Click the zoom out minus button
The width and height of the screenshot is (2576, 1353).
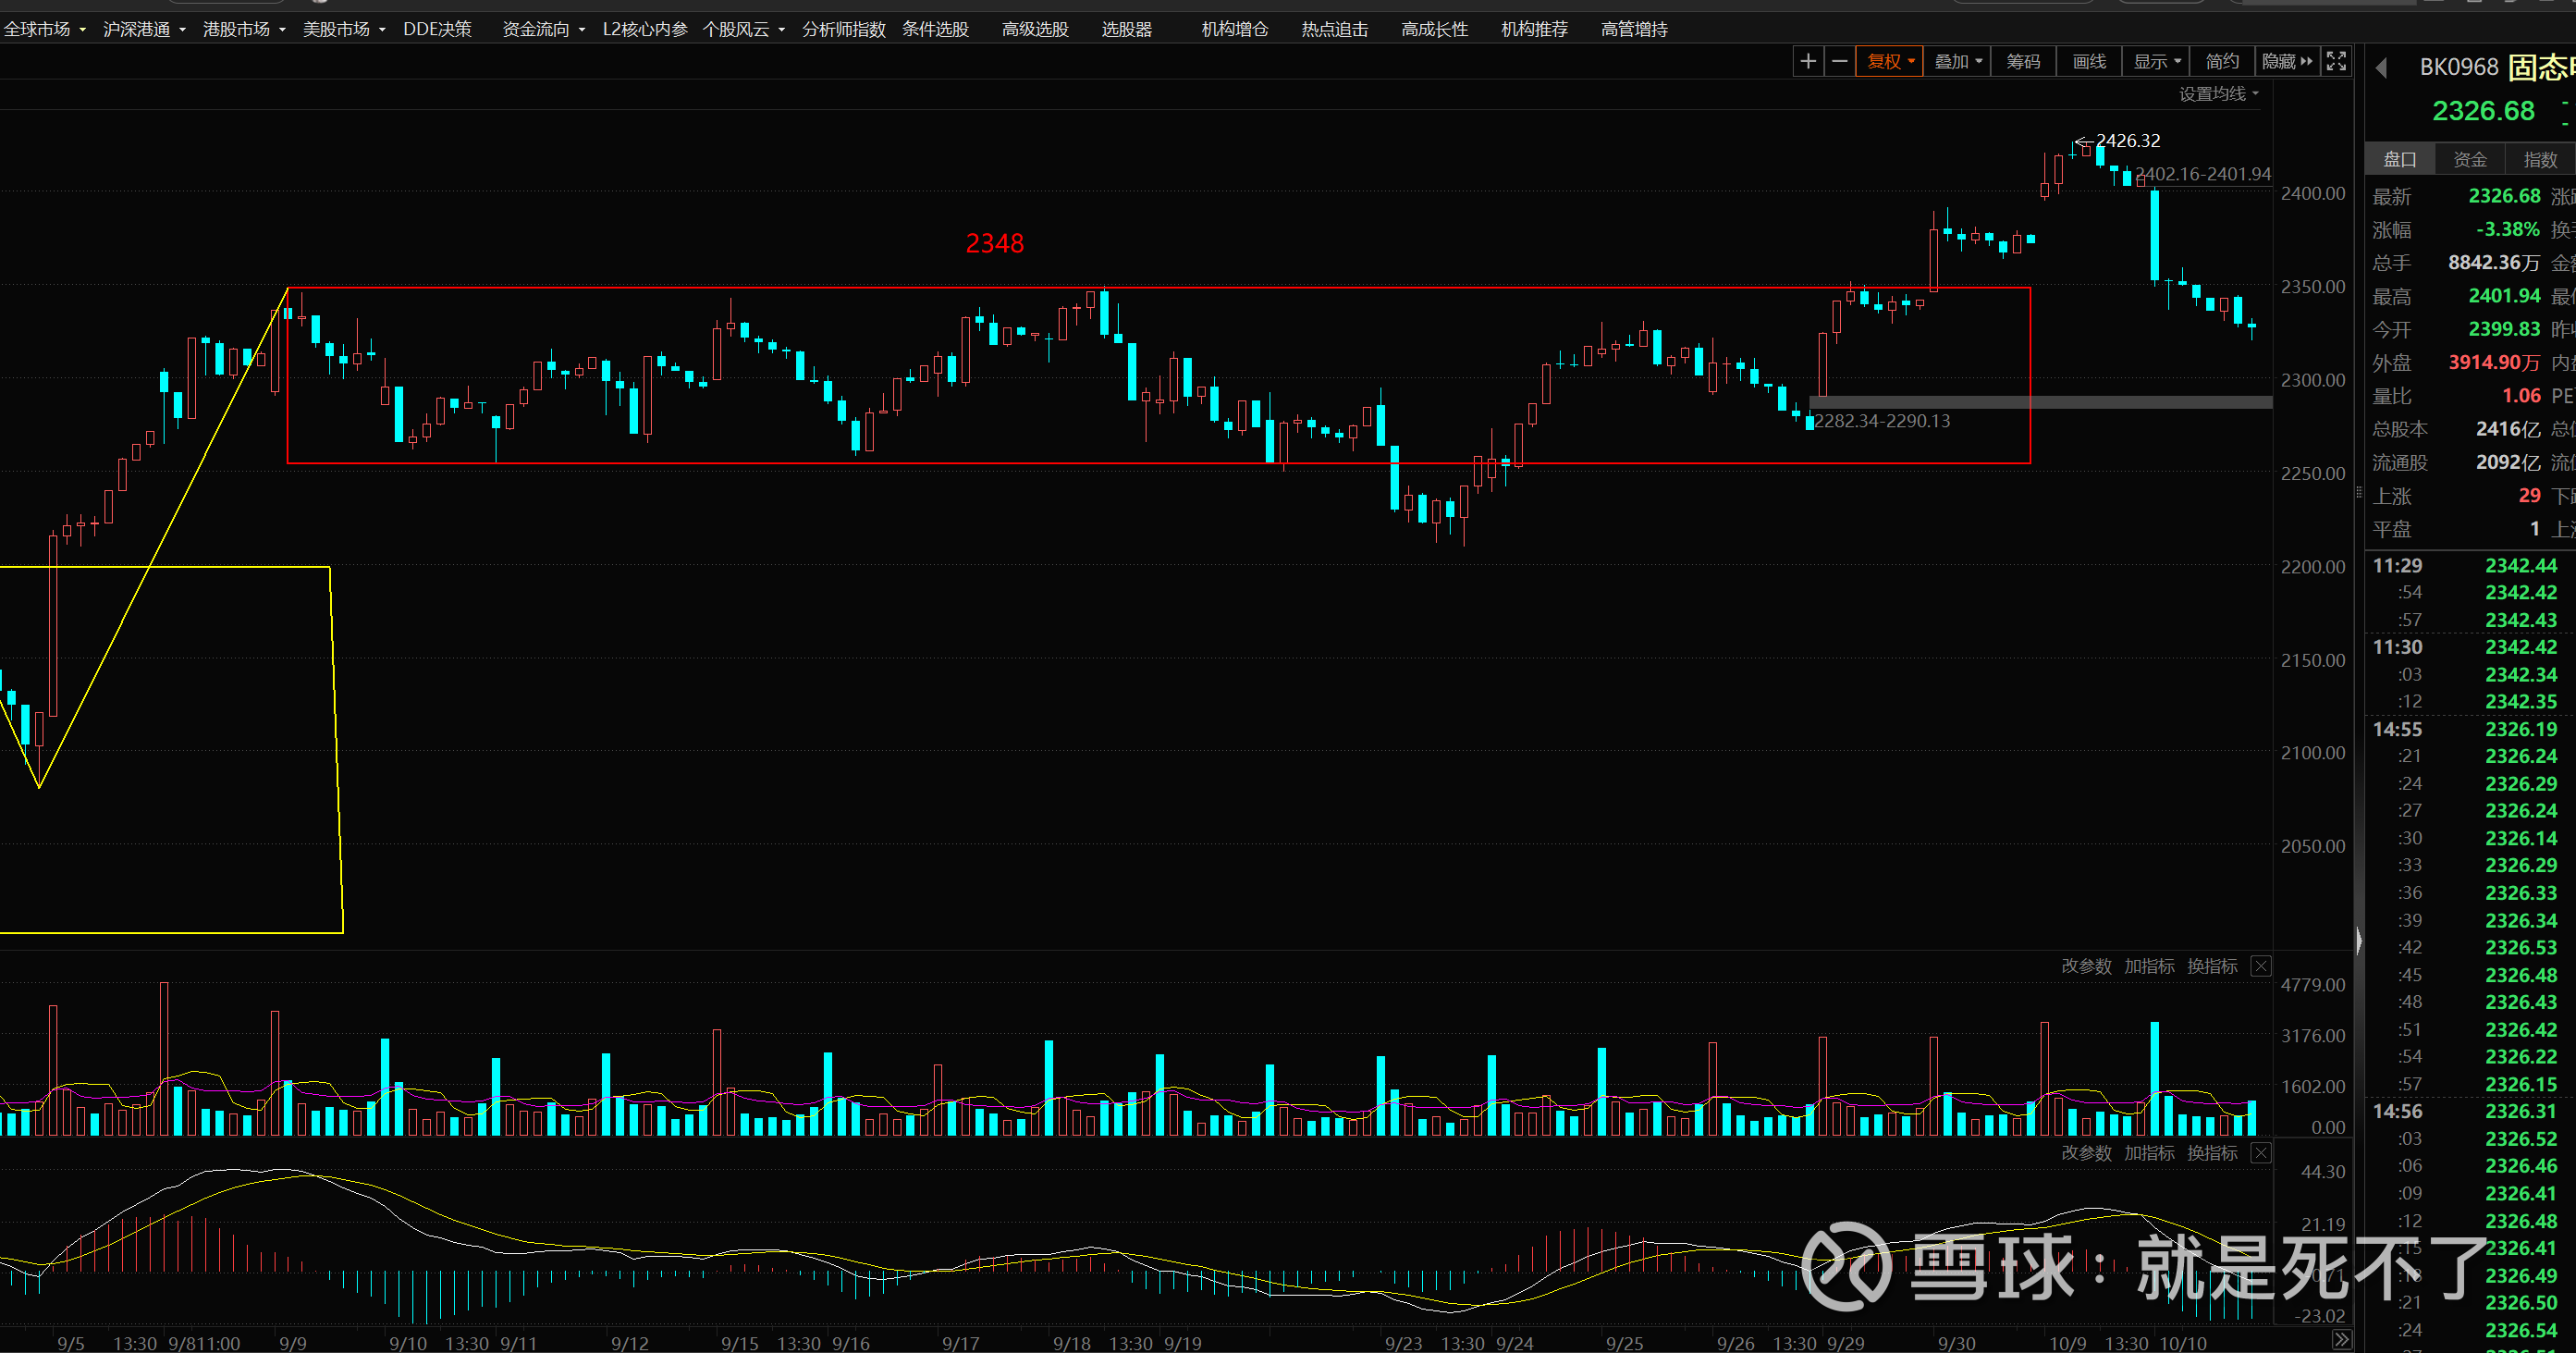tap(1839, 62)
